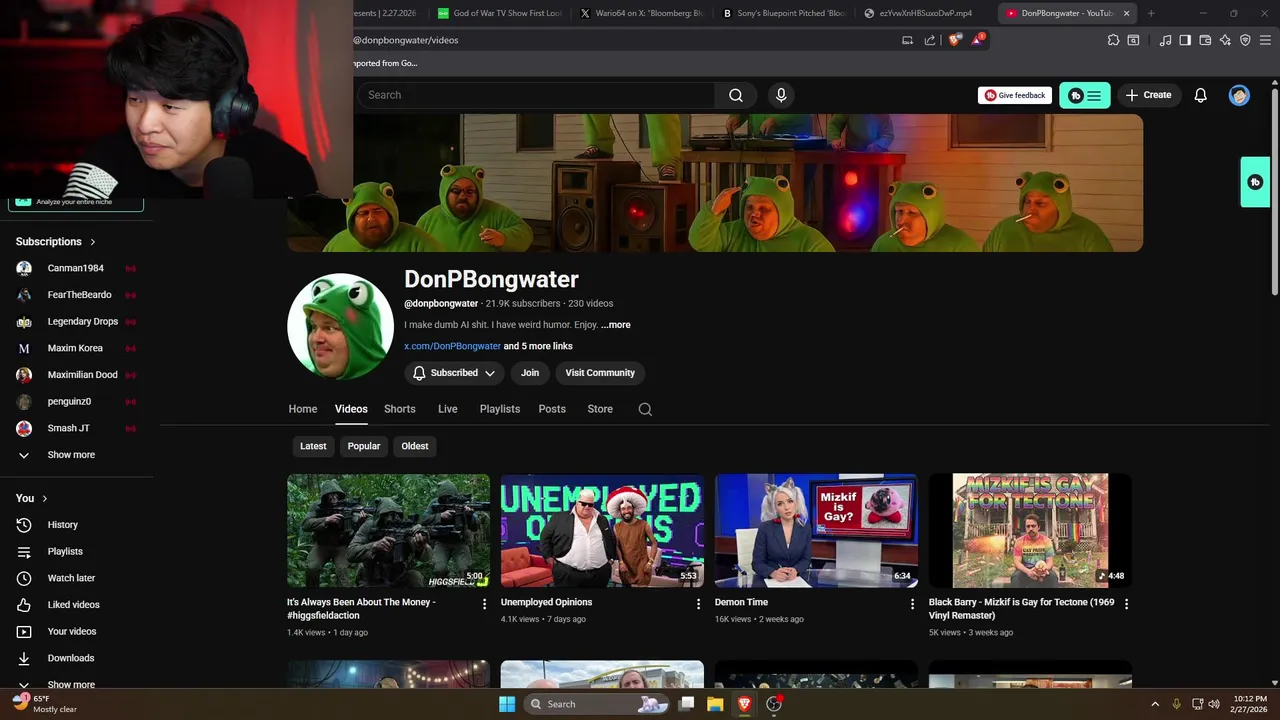1280x720 pixels.
Task: Click the share page icon in address bar
Action: click(x=930, y=40)
